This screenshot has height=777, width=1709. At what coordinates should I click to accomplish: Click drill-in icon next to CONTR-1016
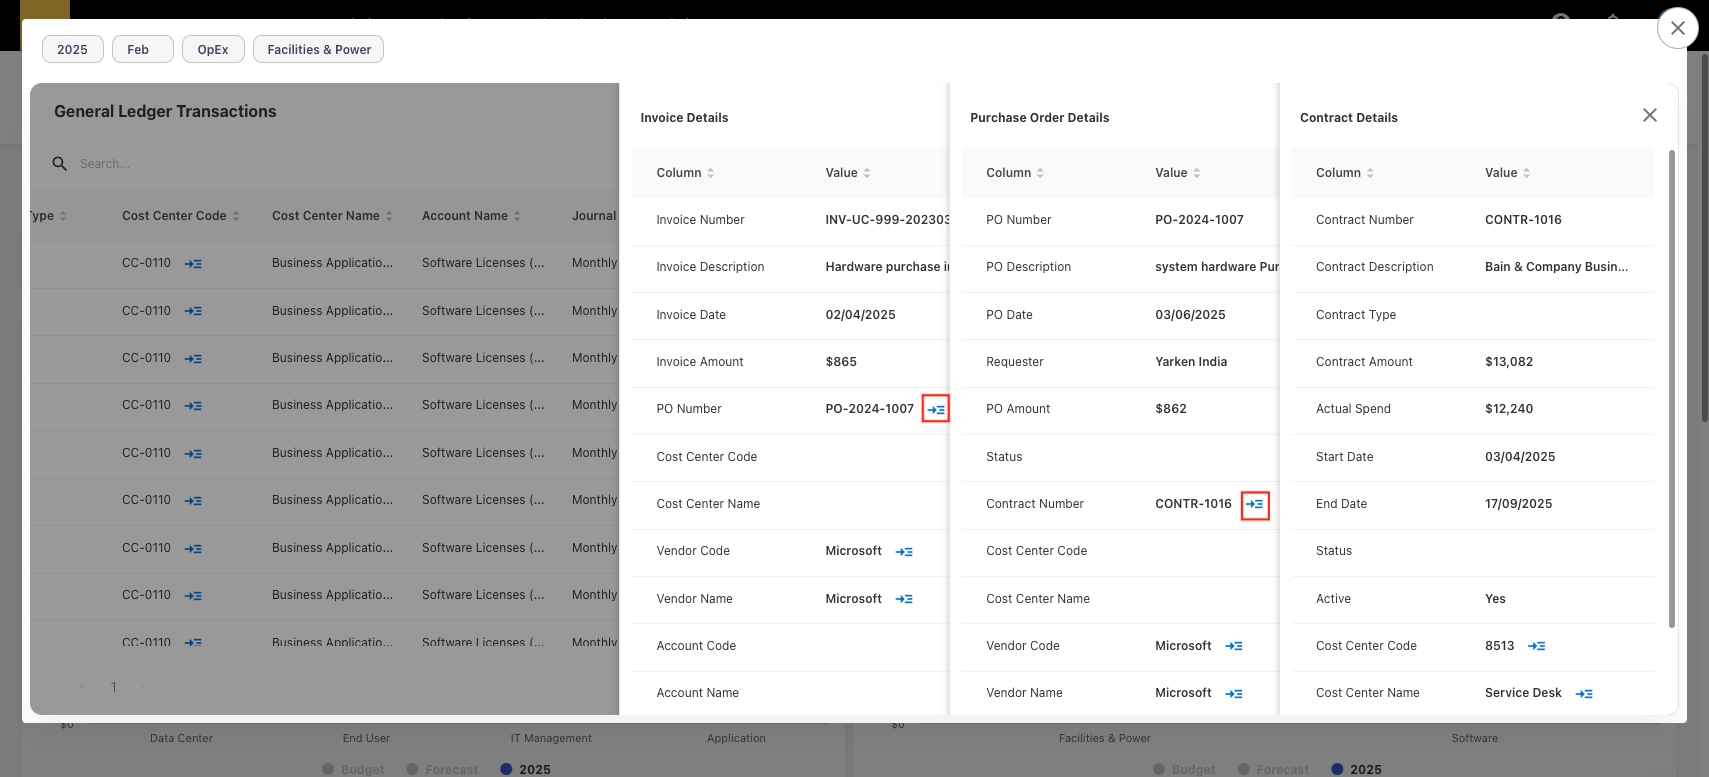1255,504
